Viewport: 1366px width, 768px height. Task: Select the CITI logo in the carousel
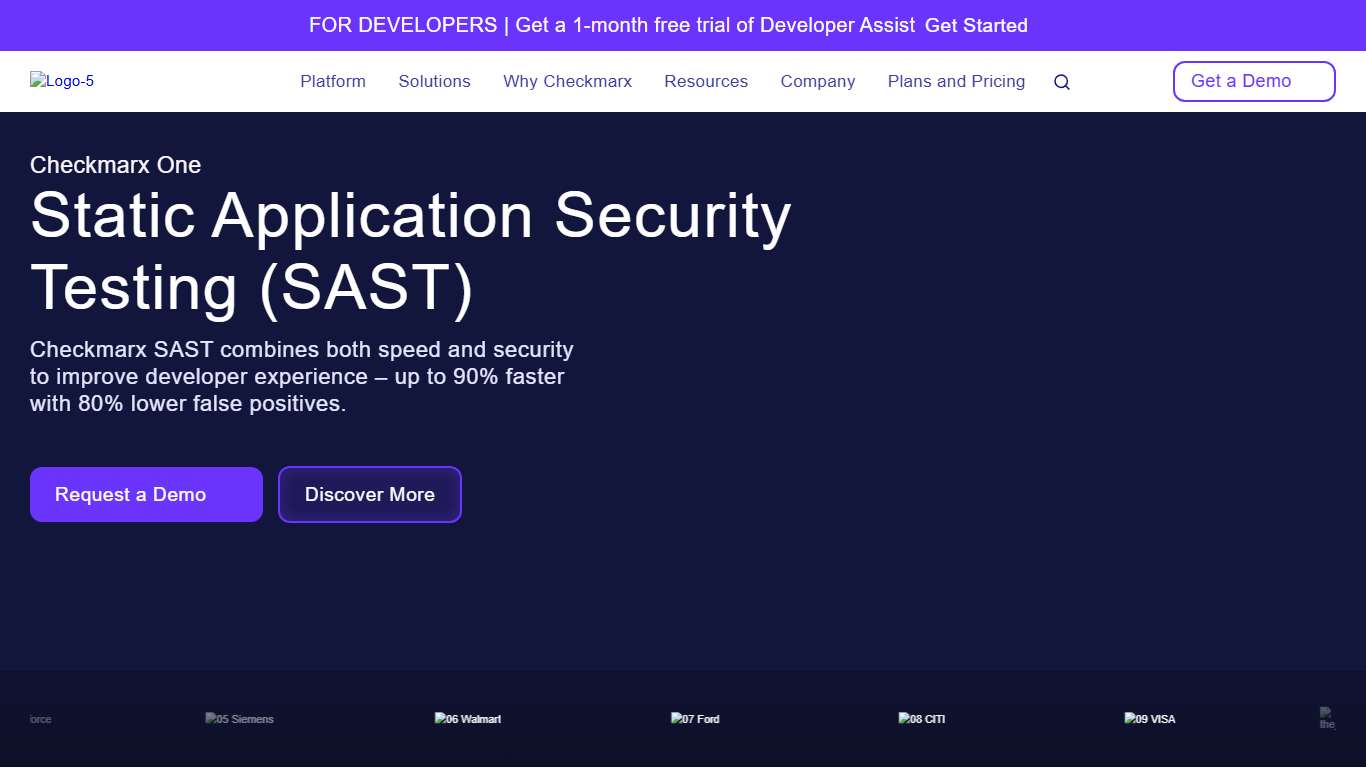pos(921,718)
